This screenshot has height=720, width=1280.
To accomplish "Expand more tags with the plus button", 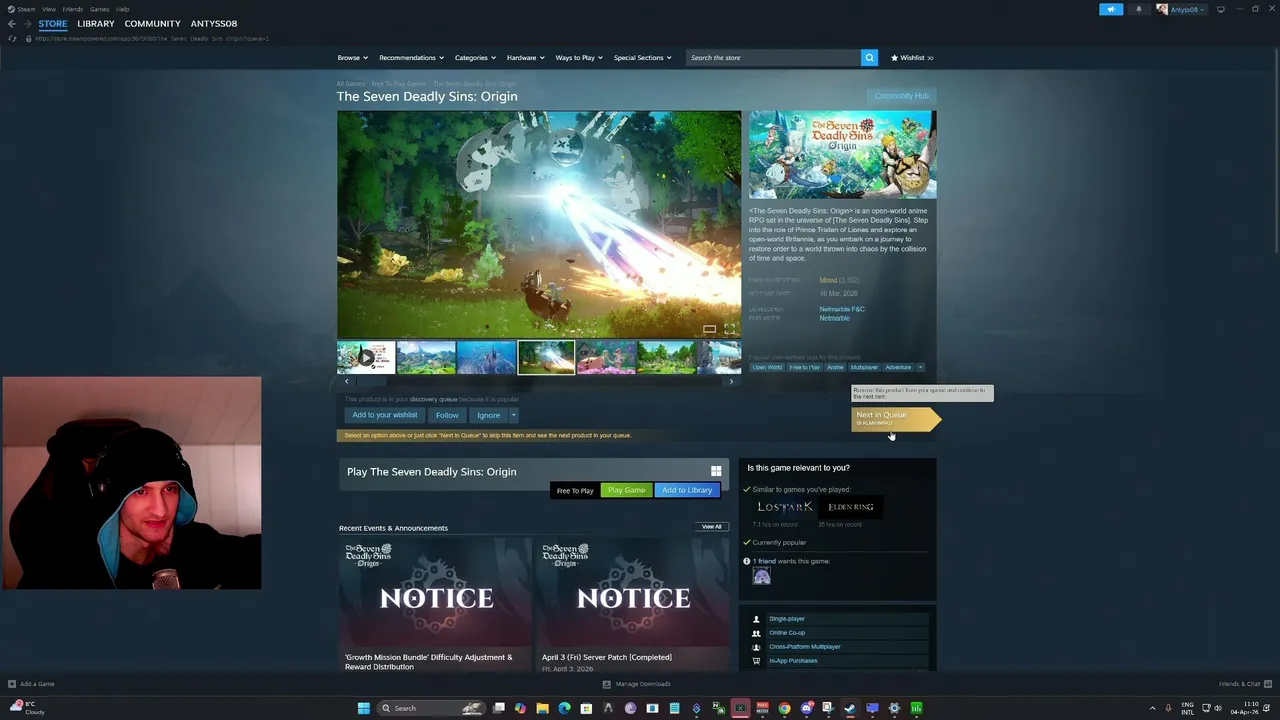I will (x=920, y=367).
